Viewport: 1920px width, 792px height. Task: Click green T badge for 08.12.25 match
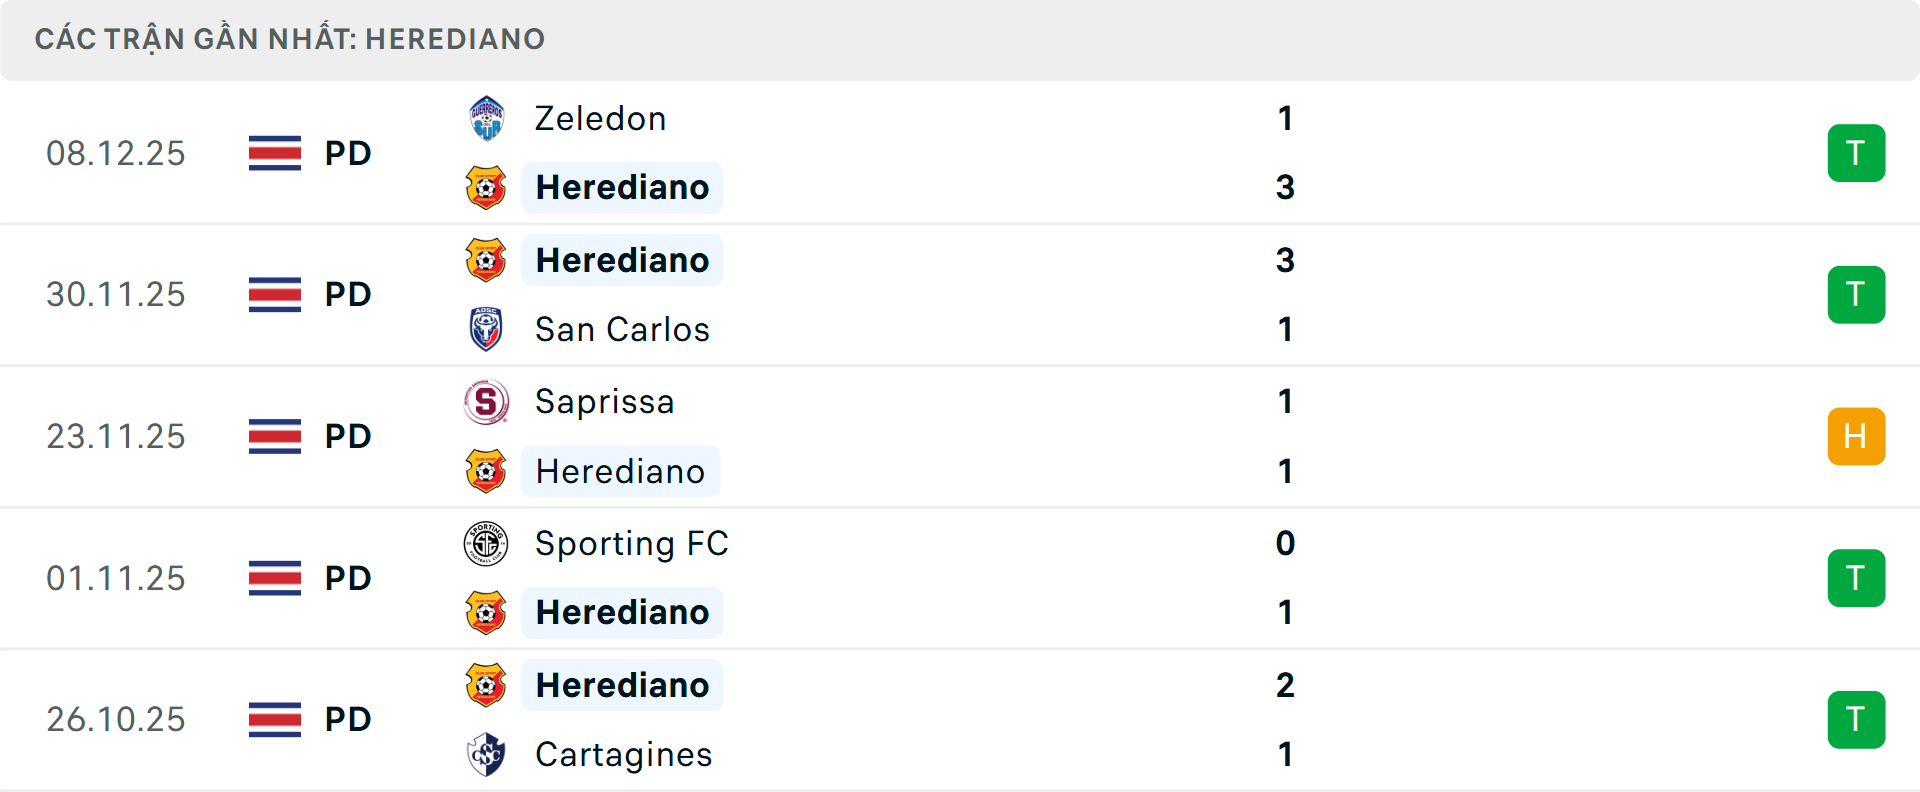(x=1856, y=153)
